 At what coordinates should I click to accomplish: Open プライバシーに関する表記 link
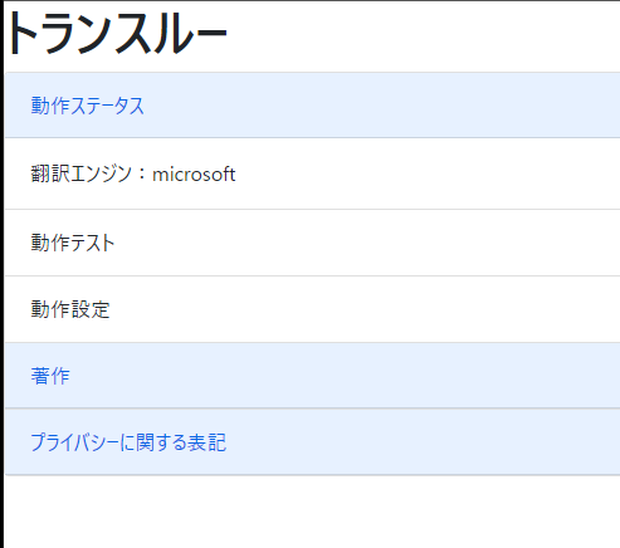pyautogui.click(x=129, y=442)
